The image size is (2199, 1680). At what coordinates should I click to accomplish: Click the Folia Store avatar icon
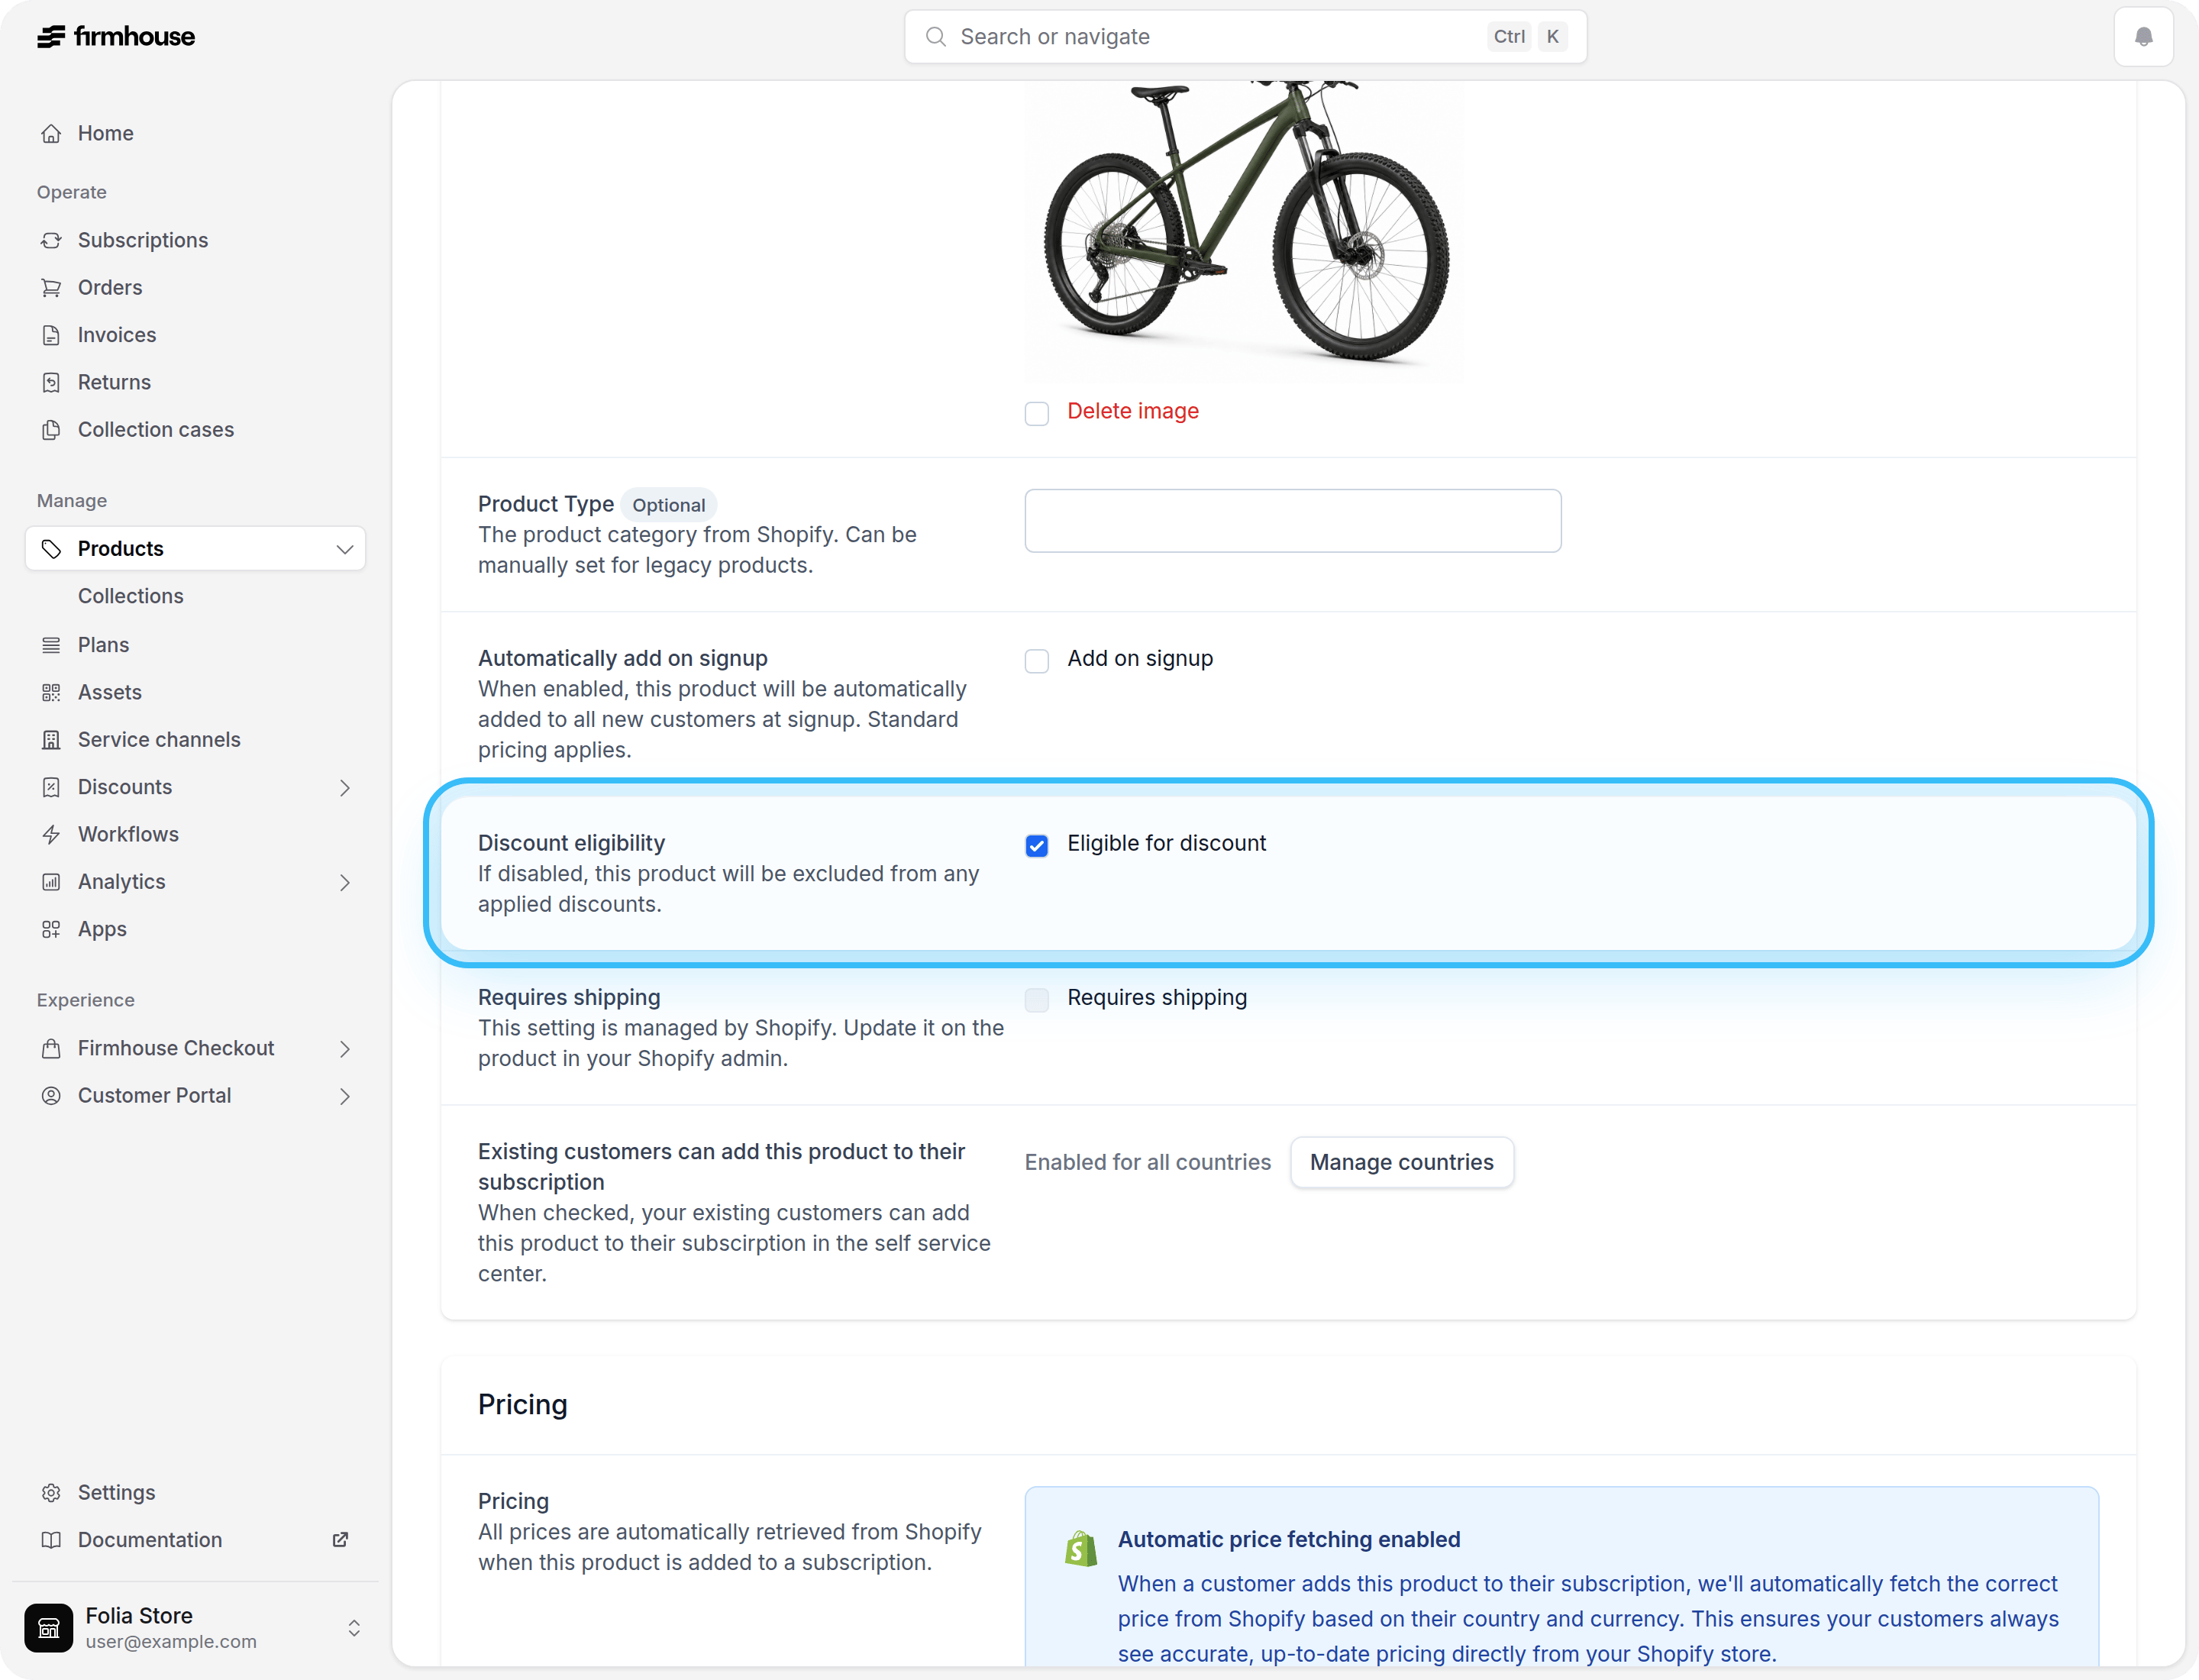(x=49, y=1628)
